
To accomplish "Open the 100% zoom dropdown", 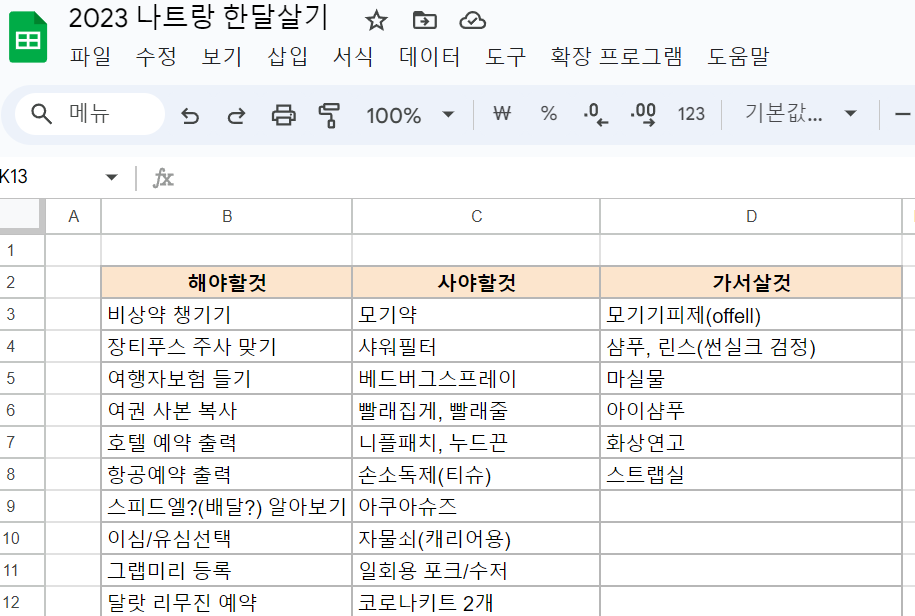I will tap(410, 114).
